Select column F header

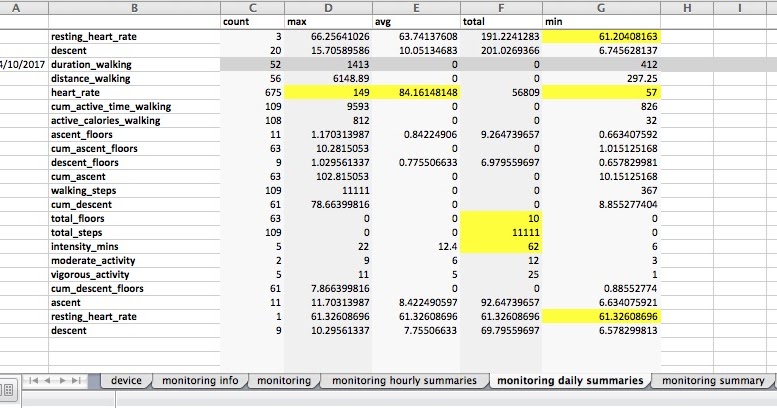(501, 7)
